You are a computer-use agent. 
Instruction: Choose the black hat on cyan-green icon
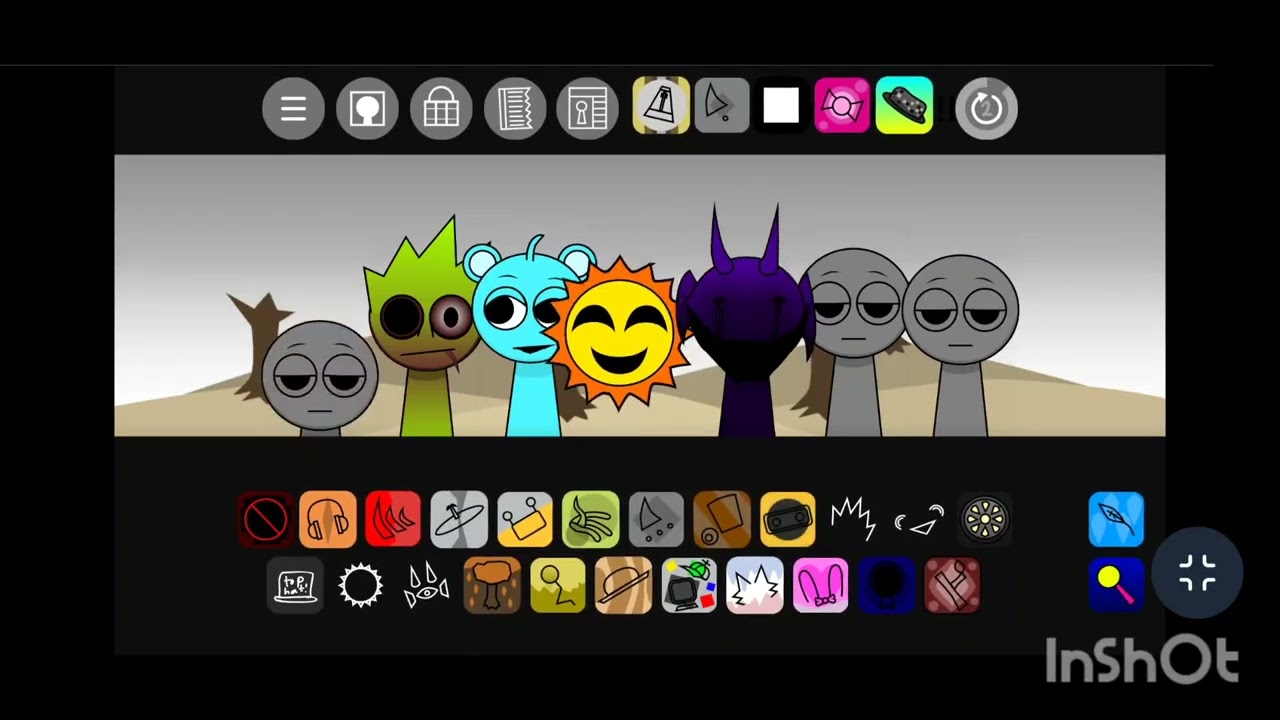coord(904,105)
